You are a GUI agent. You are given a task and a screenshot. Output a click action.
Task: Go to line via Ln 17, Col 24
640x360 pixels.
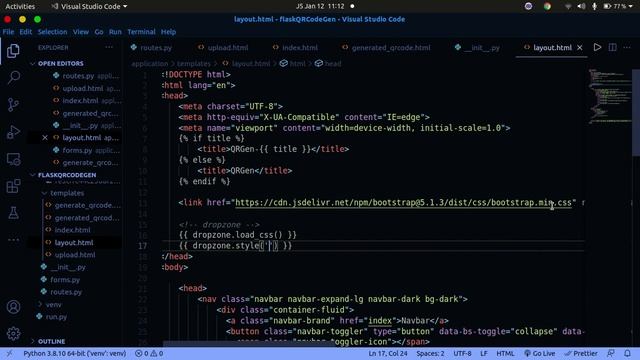pos(388,353)
